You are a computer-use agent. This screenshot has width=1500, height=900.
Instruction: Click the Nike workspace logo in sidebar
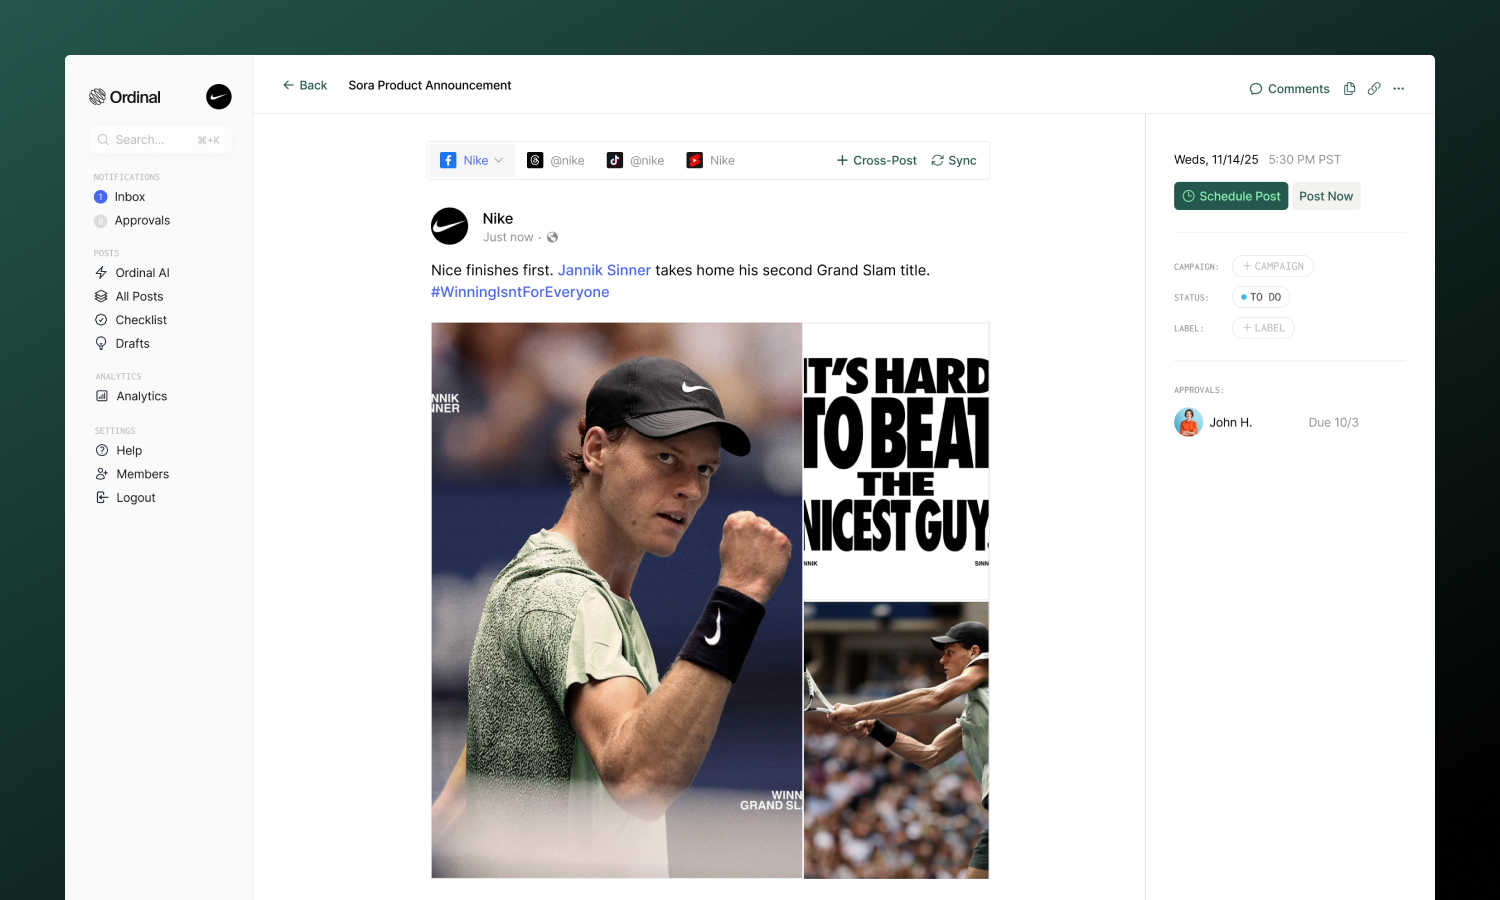pos(219,96)
